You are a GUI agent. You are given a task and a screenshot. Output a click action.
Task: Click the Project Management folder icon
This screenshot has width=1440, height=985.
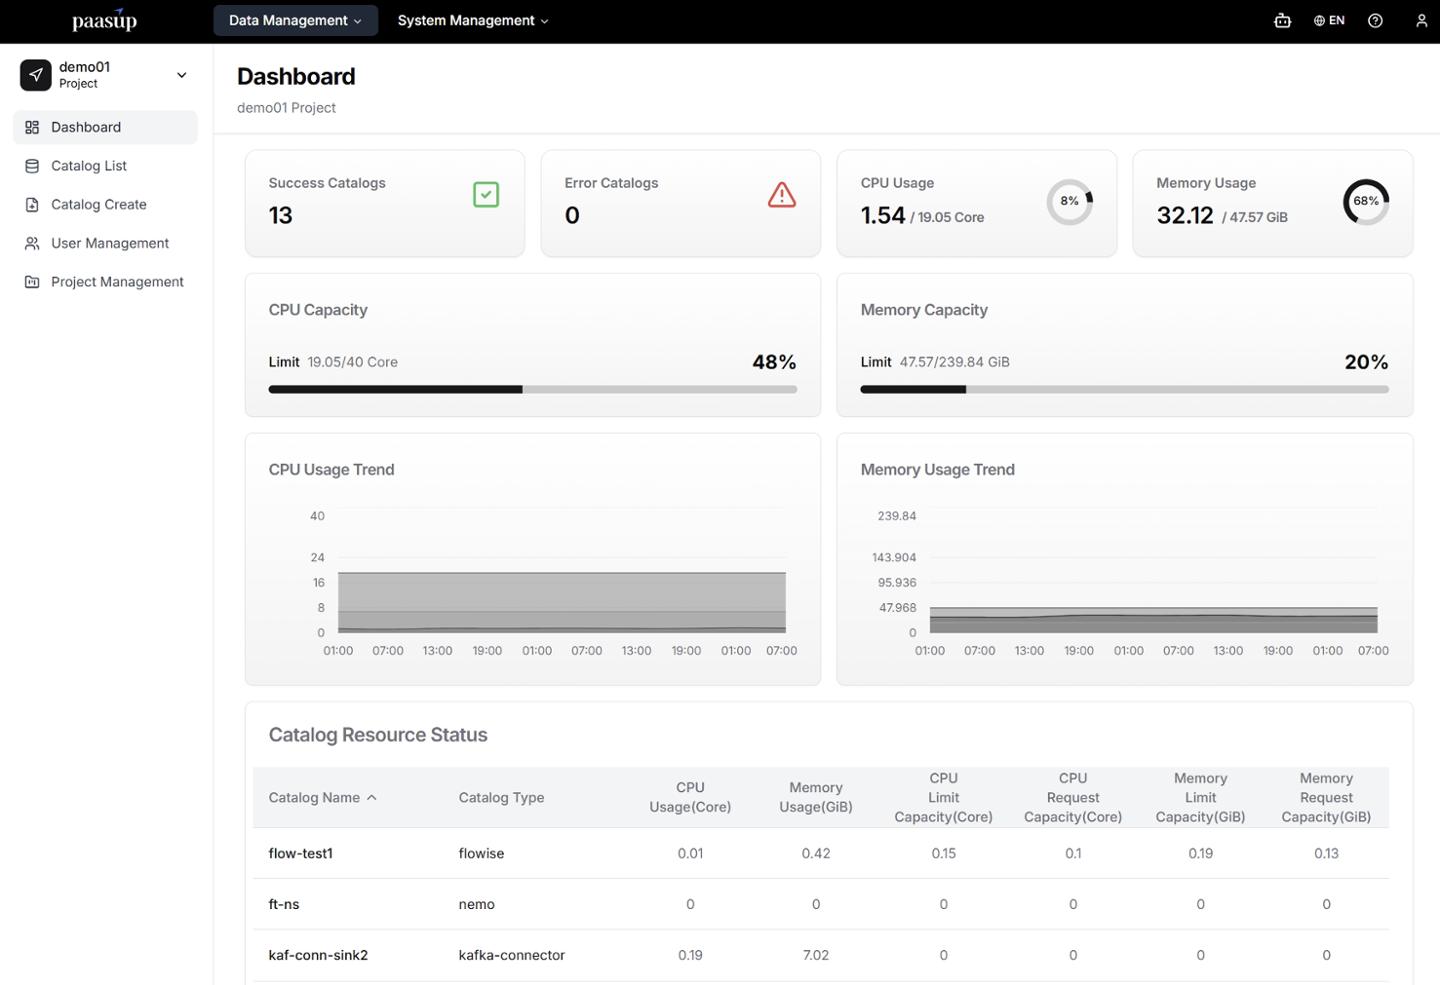(x=32, y=282)
